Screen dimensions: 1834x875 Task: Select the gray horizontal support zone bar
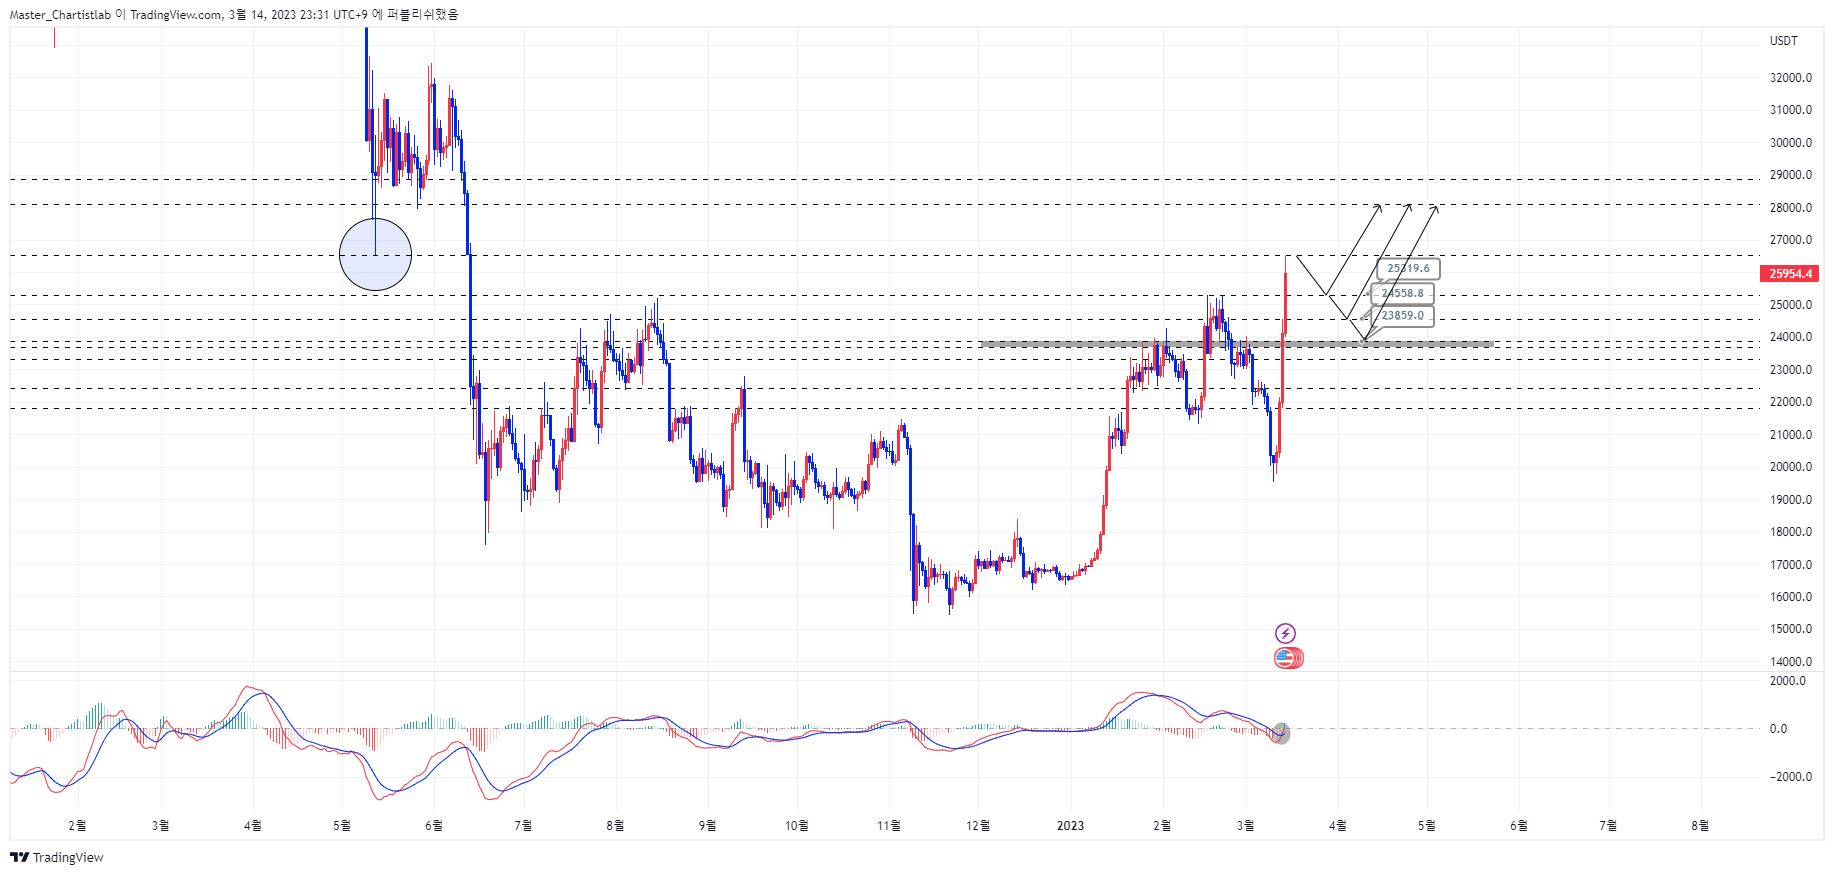click(1236, 344)
